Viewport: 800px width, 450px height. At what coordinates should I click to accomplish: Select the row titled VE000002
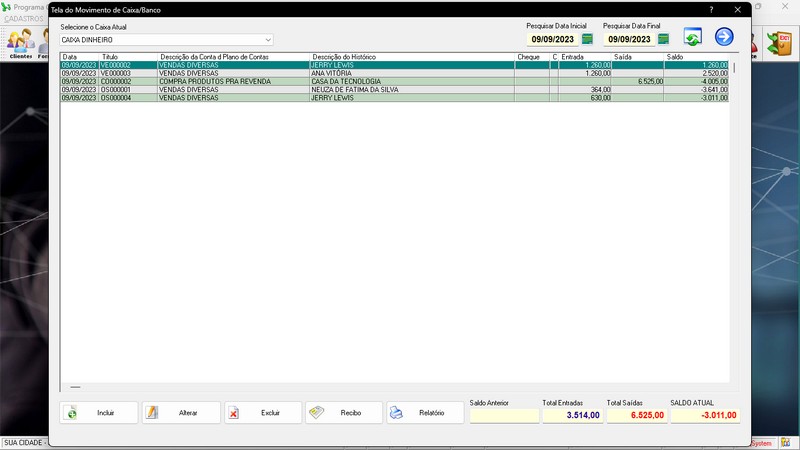click(394, 65)
